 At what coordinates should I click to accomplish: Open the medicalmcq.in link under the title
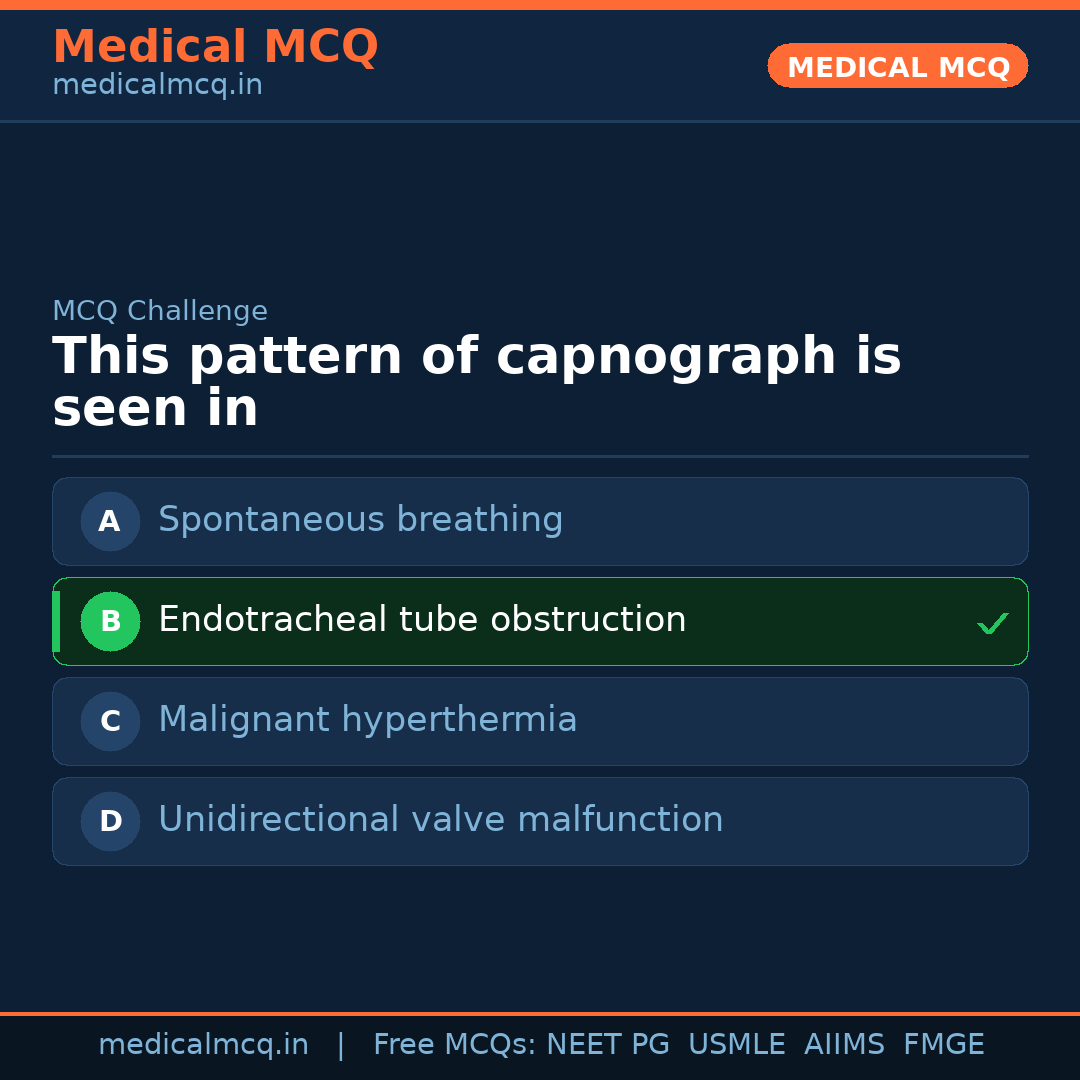(157, 86)
